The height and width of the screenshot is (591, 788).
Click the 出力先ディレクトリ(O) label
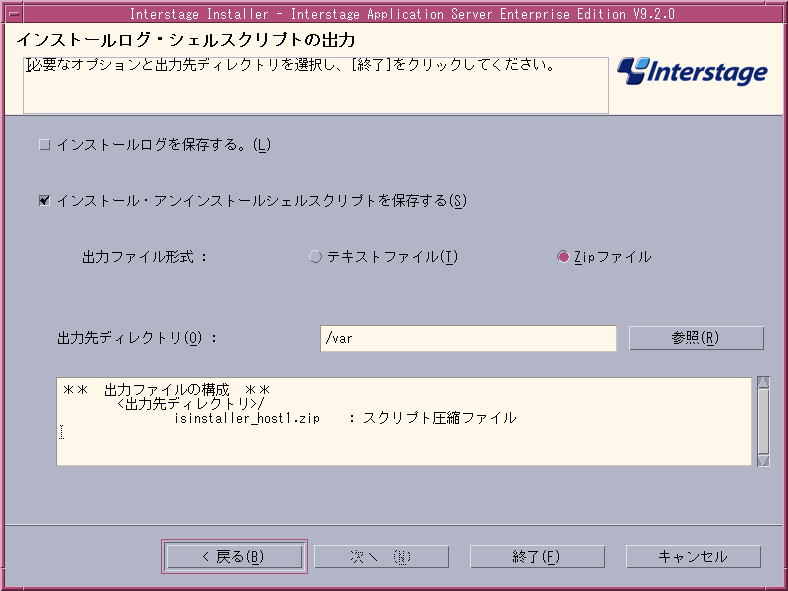(137, 338)
